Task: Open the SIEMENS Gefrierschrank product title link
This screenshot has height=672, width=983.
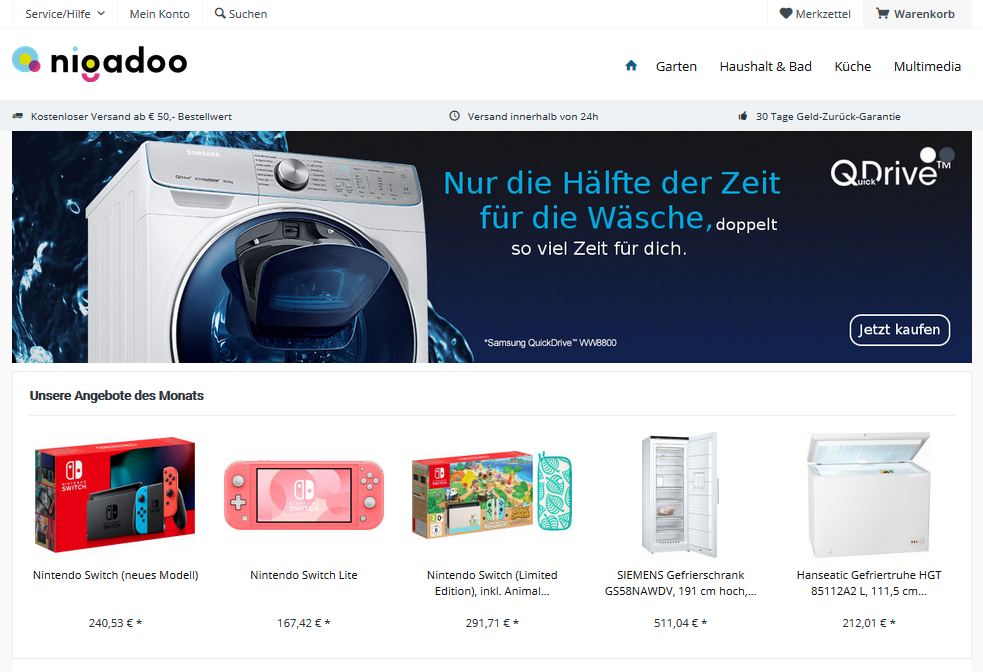Action: pyautogui.click(x=680, y=583)
